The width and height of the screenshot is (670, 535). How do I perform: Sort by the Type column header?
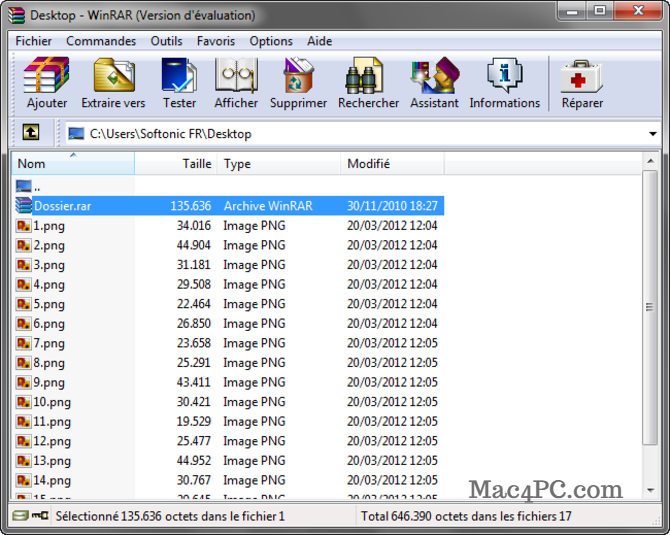(279, 164)
